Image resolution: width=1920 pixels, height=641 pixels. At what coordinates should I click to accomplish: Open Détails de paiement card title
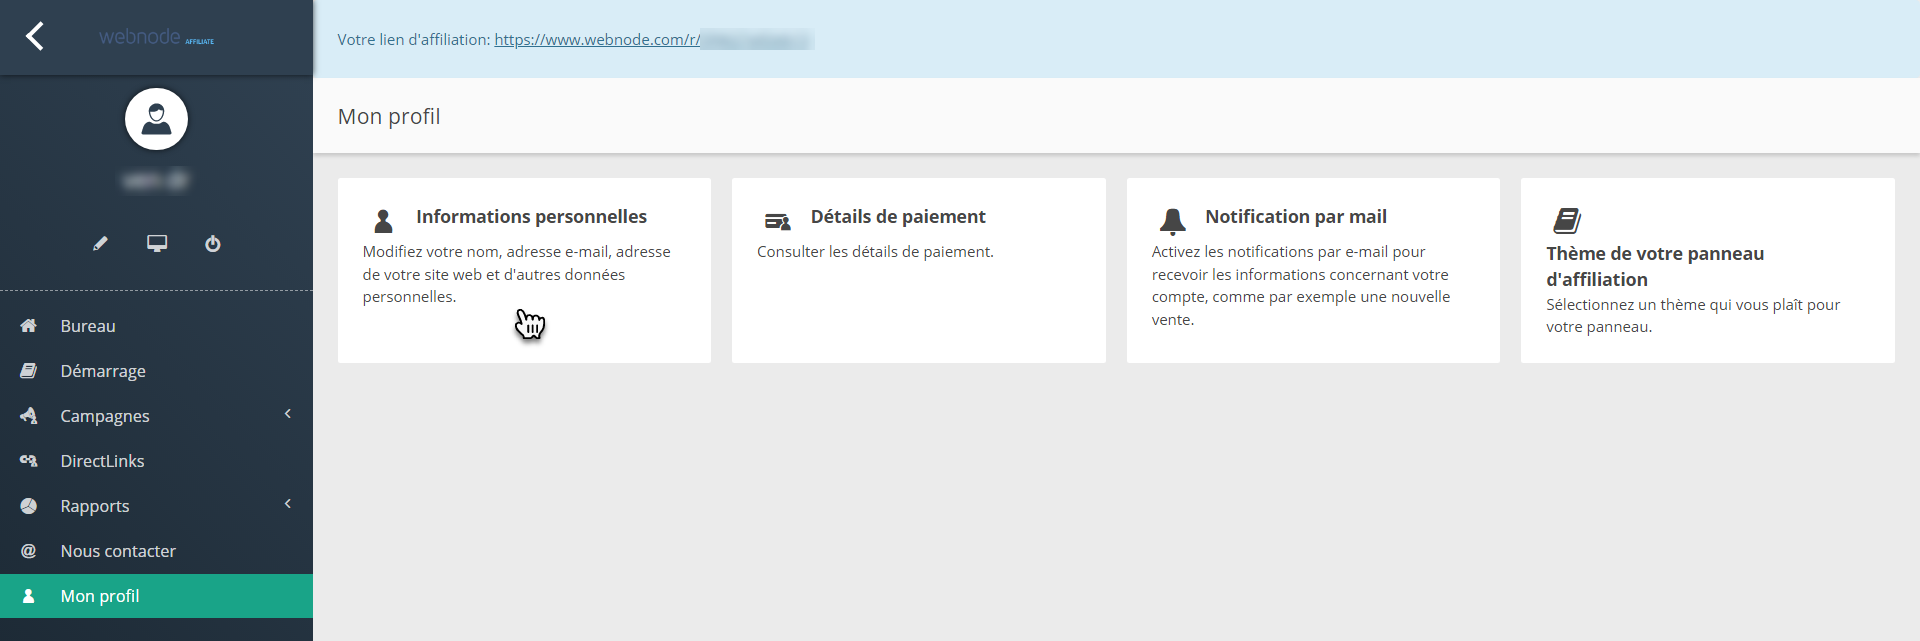pos(897,217)
